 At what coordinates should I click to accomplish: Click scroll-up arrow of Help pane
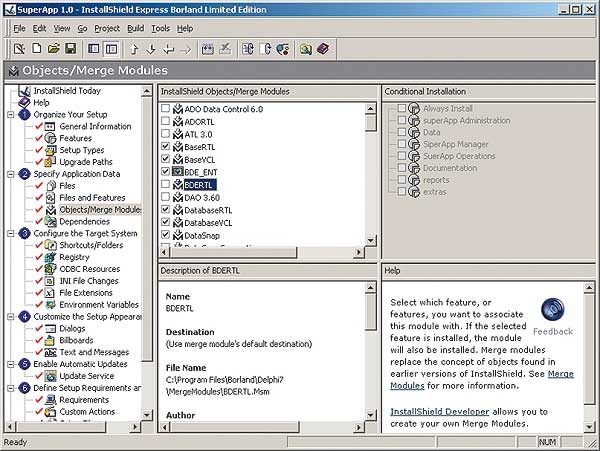(589, 287)
